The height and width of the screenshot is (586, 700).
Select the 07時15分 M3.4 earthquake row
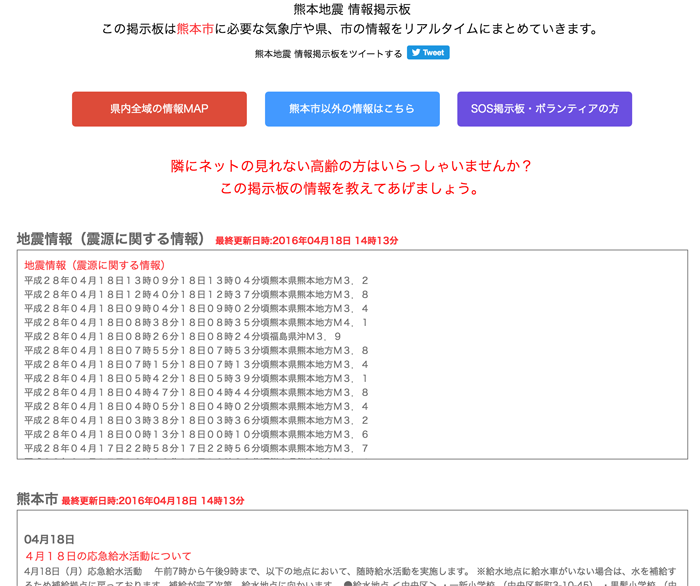pos(196,365)
